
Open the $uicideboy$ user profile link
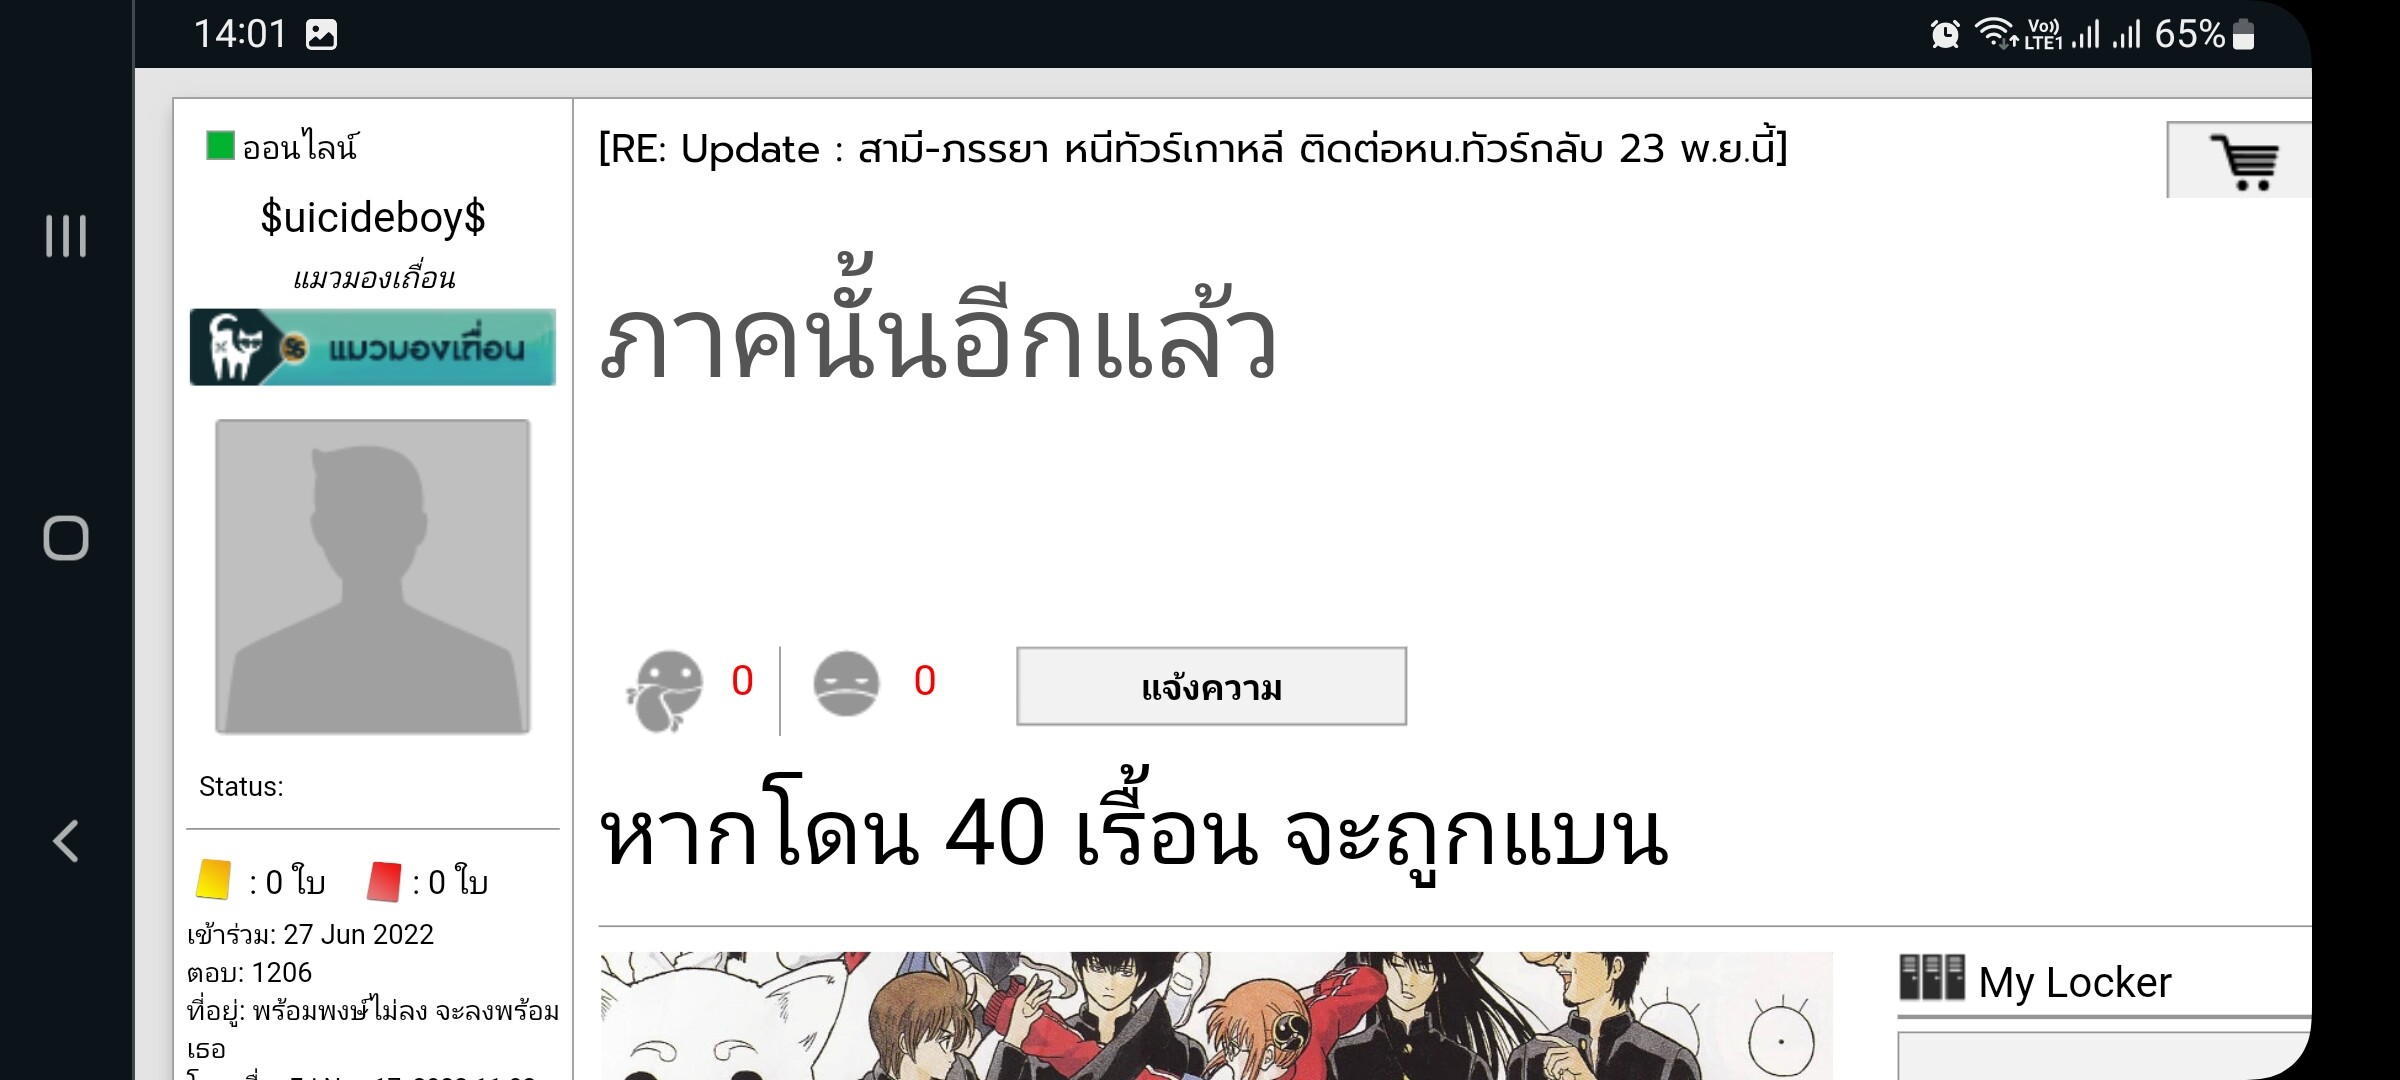(373, 217)
